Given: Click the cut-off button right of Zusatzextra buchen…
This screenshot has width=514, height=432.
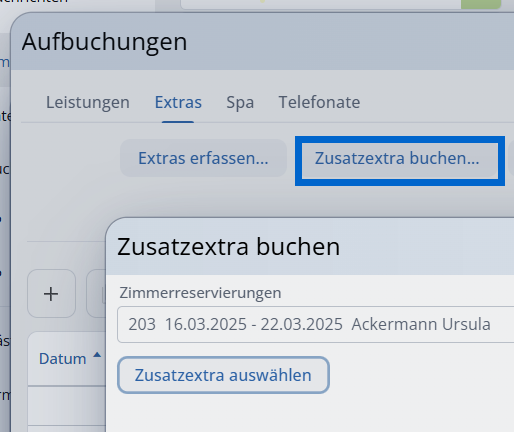Looking at the screenshot, I should click(x=511, y=158).
